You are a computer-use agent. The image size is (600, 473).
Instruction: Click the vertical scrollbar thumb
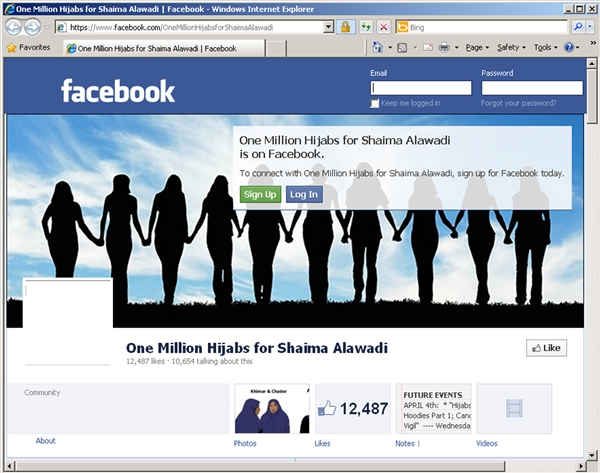point(592,96)
